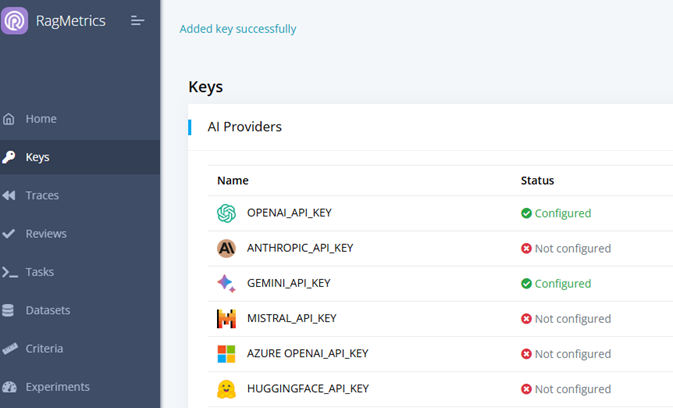Navigate to Tasks in sidebar
Image resolution: width=673 pixels, height=408 pixels.
(x=40, y=272)
